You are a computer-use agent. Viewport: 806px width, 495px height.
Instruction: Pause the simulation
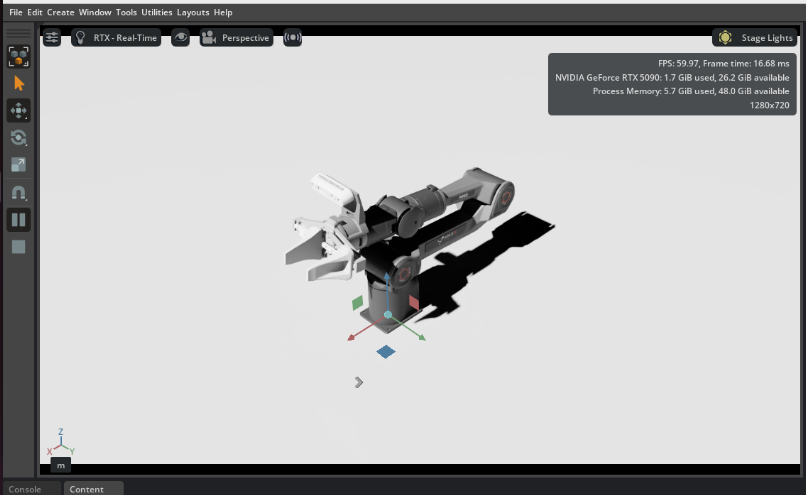point(19,220)
